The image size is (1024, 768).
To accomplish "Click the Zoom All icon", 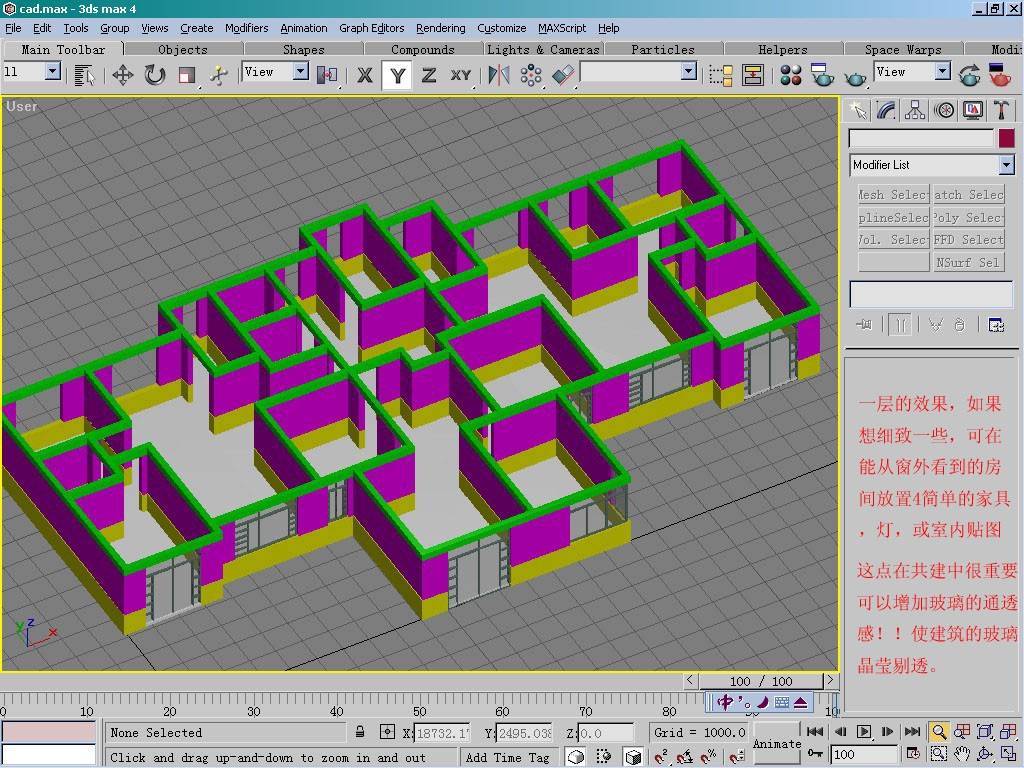I will point(962,731).
